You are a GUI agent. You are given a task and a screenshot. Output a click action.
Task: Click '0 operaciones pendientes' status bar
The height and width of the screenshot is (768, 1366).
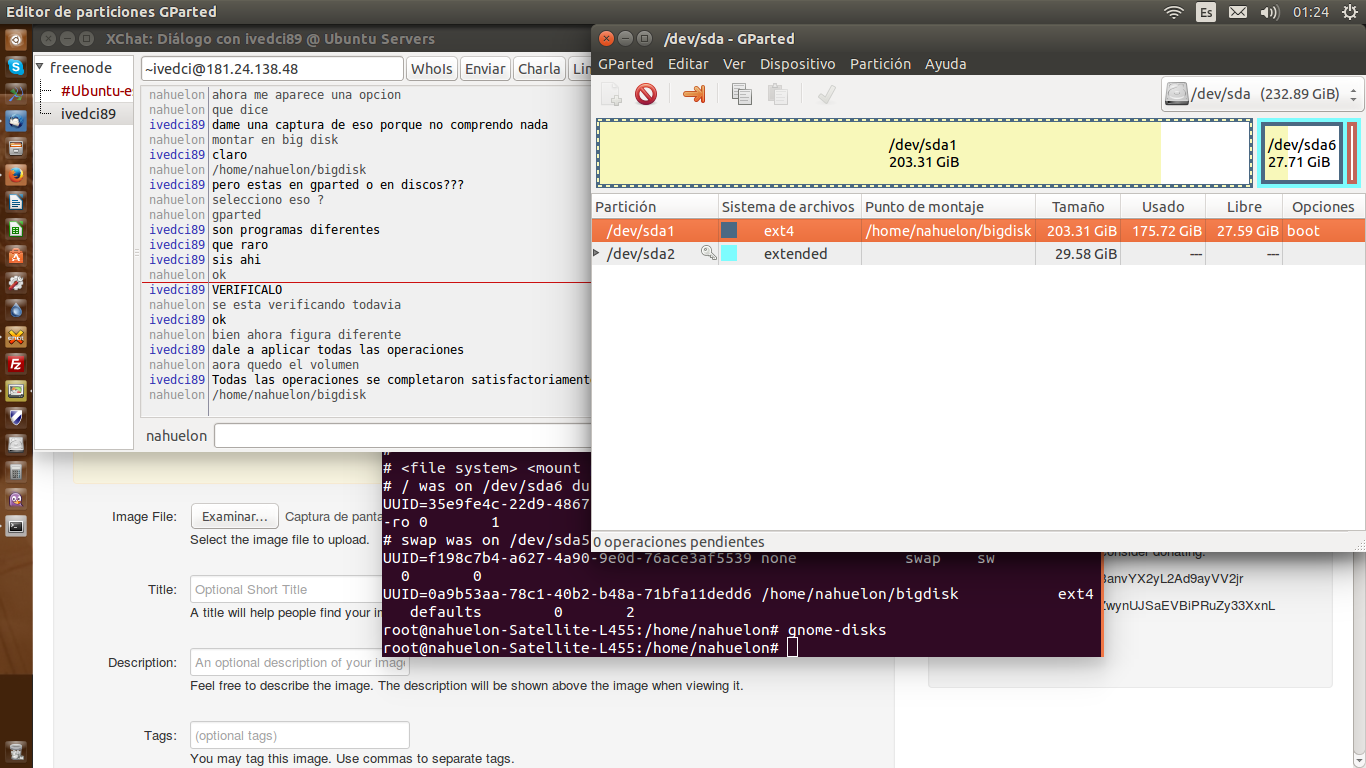pyautogui.click(x=679, y=542)
